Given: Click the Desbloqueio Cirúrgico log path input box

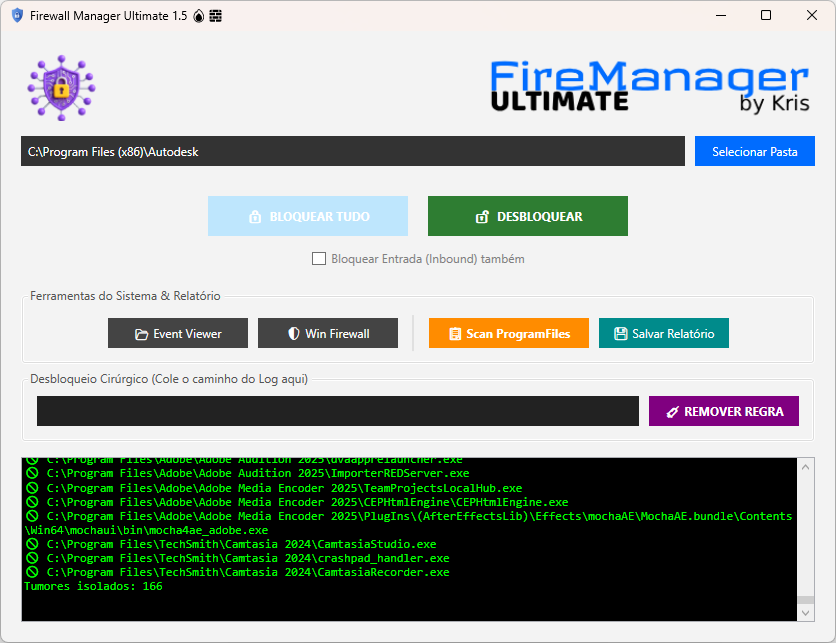Looking at the screenshot, I should pos(337,410).
